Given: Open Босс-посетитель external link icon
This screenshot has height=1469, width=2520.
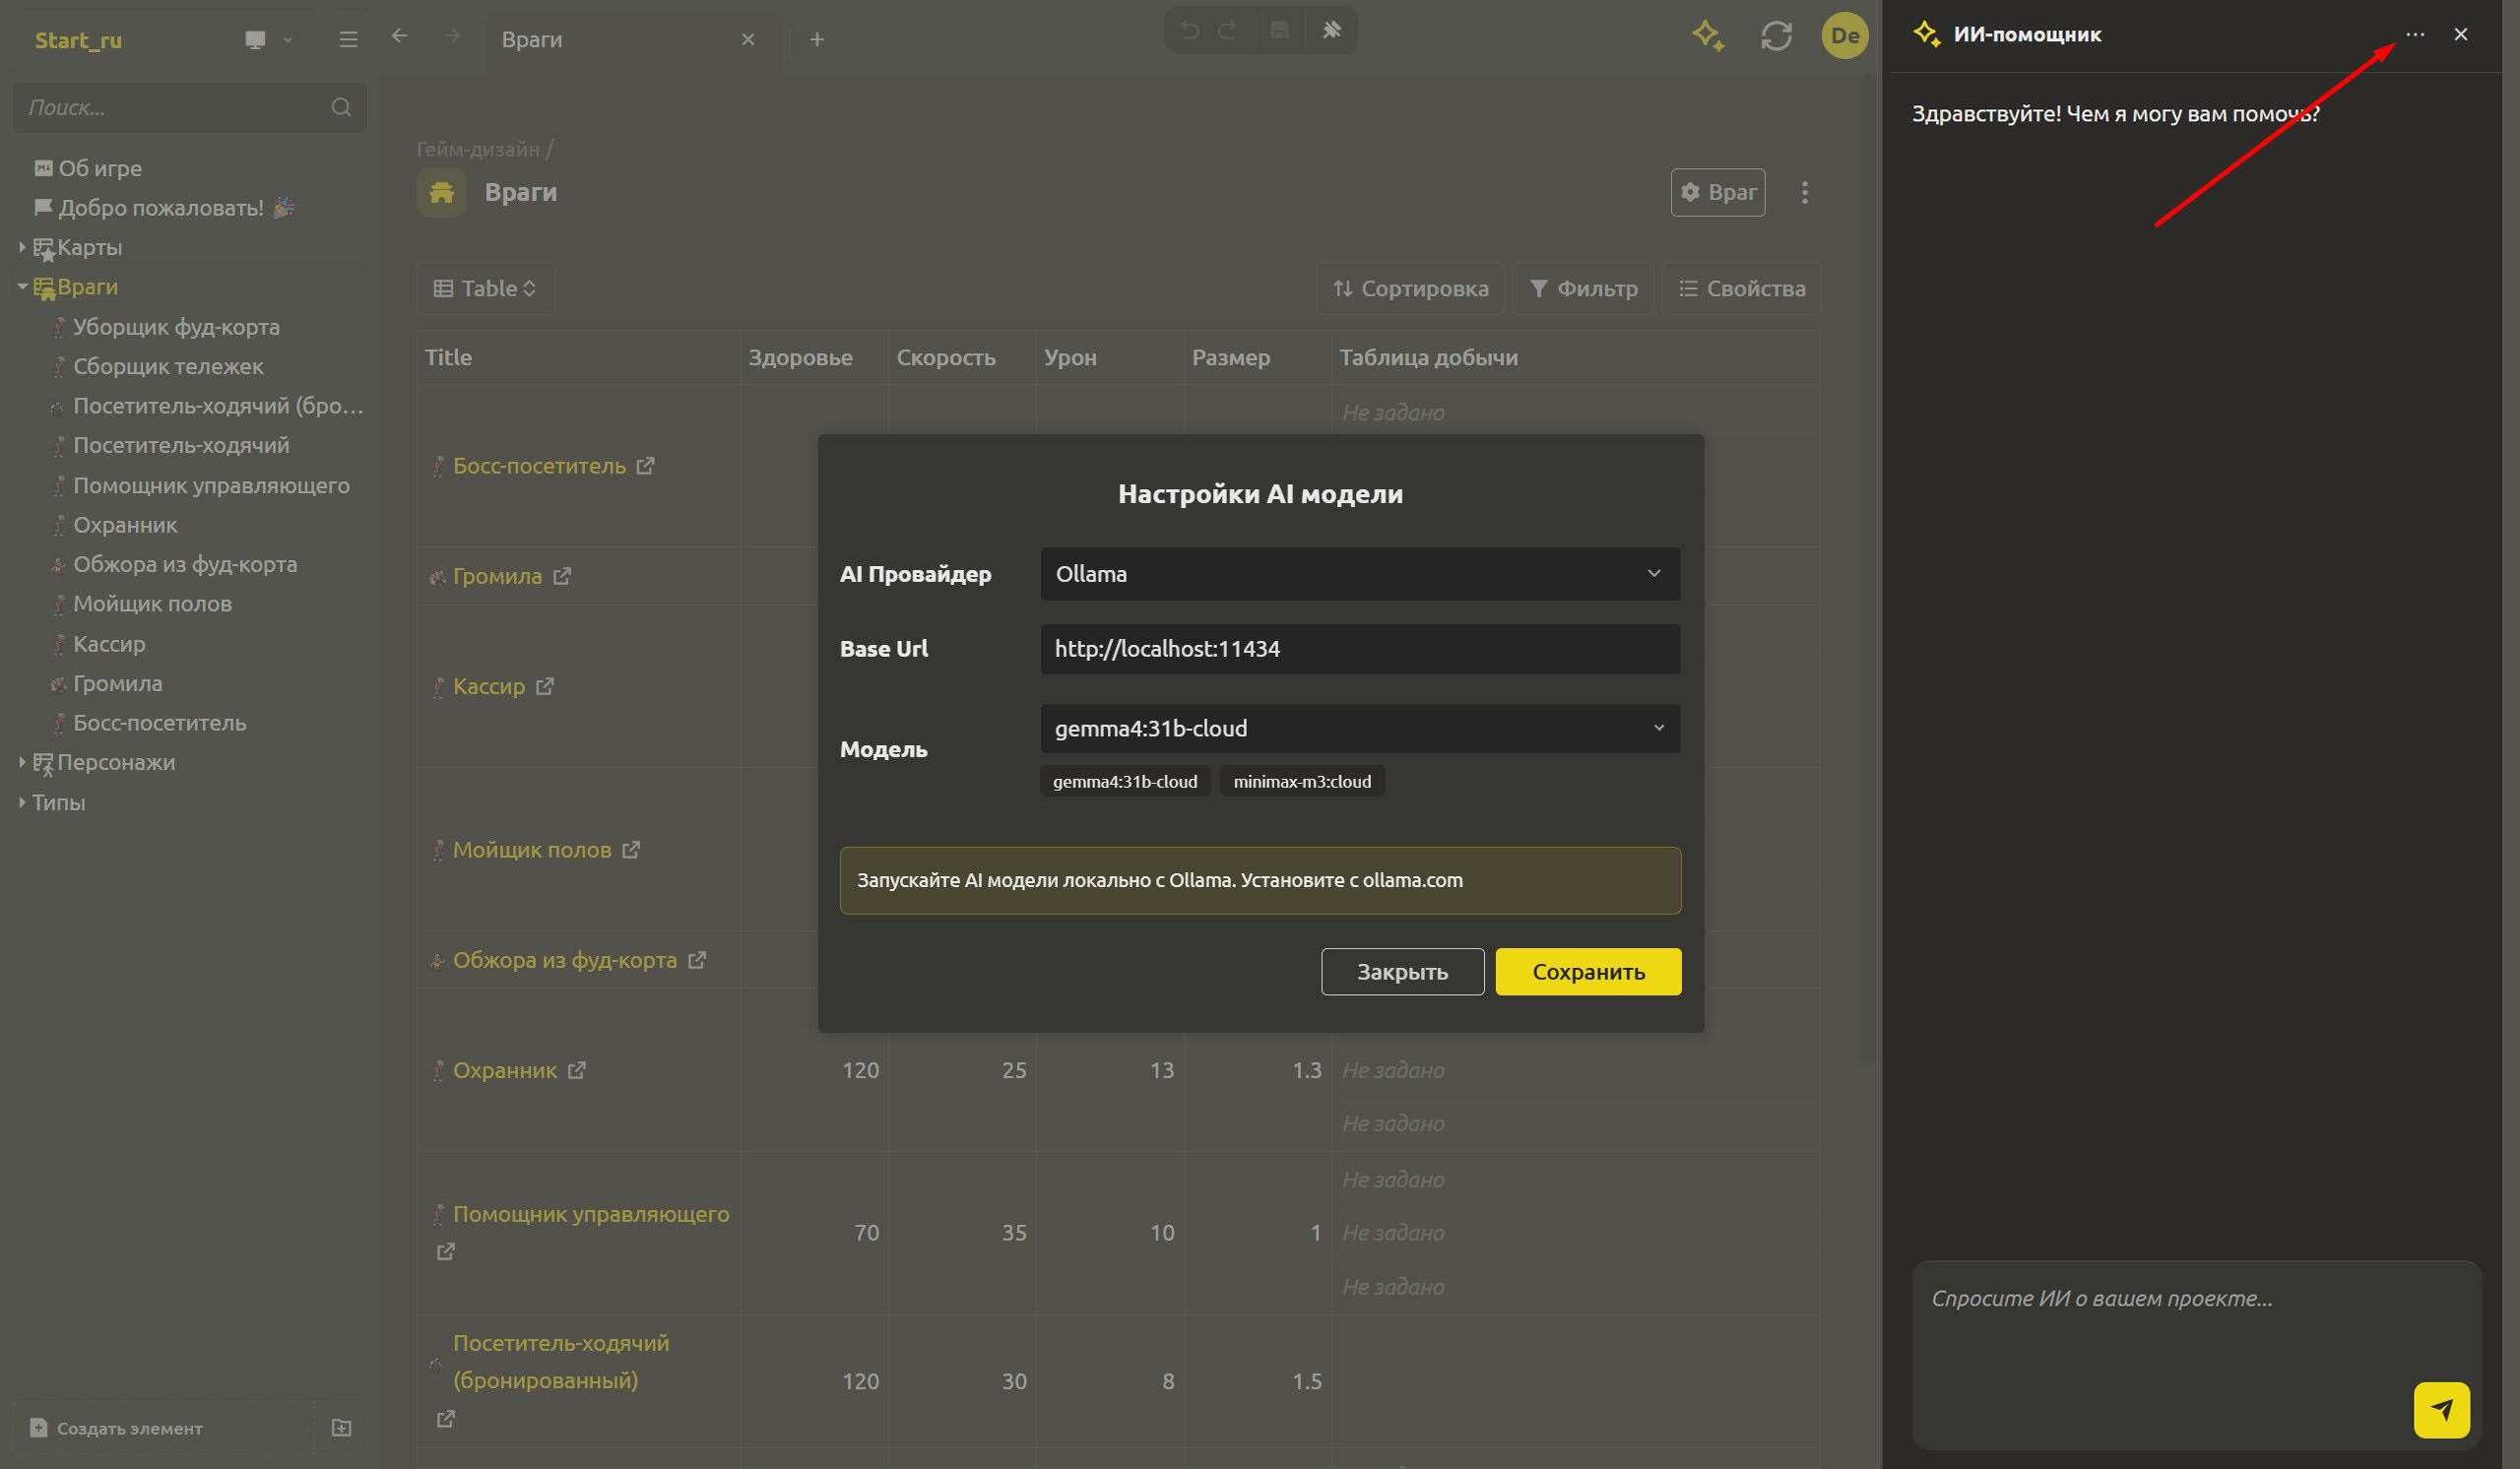Looking at the screenshot, I should (646, 465).
